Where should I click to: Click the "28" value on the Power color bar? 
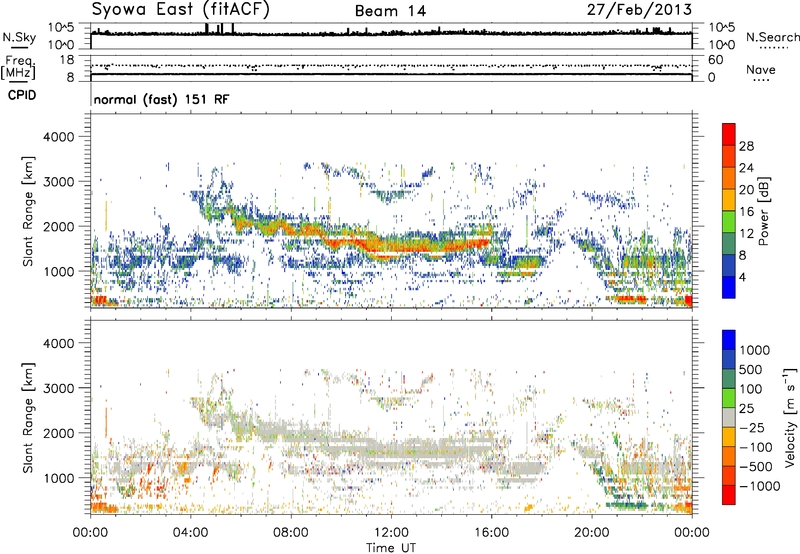[x=746, y=146]
